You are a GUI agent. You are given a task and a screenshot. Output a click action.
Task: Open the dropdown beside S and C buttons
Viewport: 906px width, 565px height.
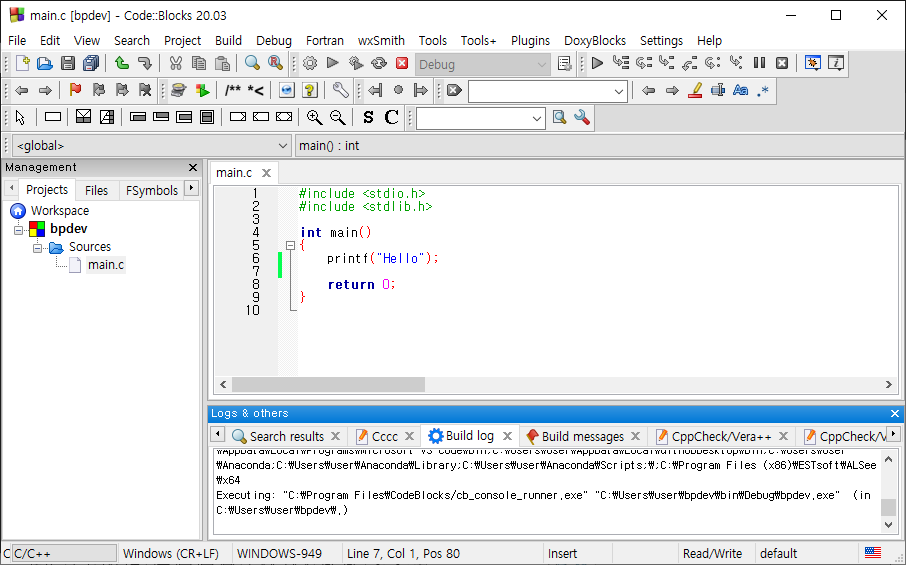tap(481, 118)
